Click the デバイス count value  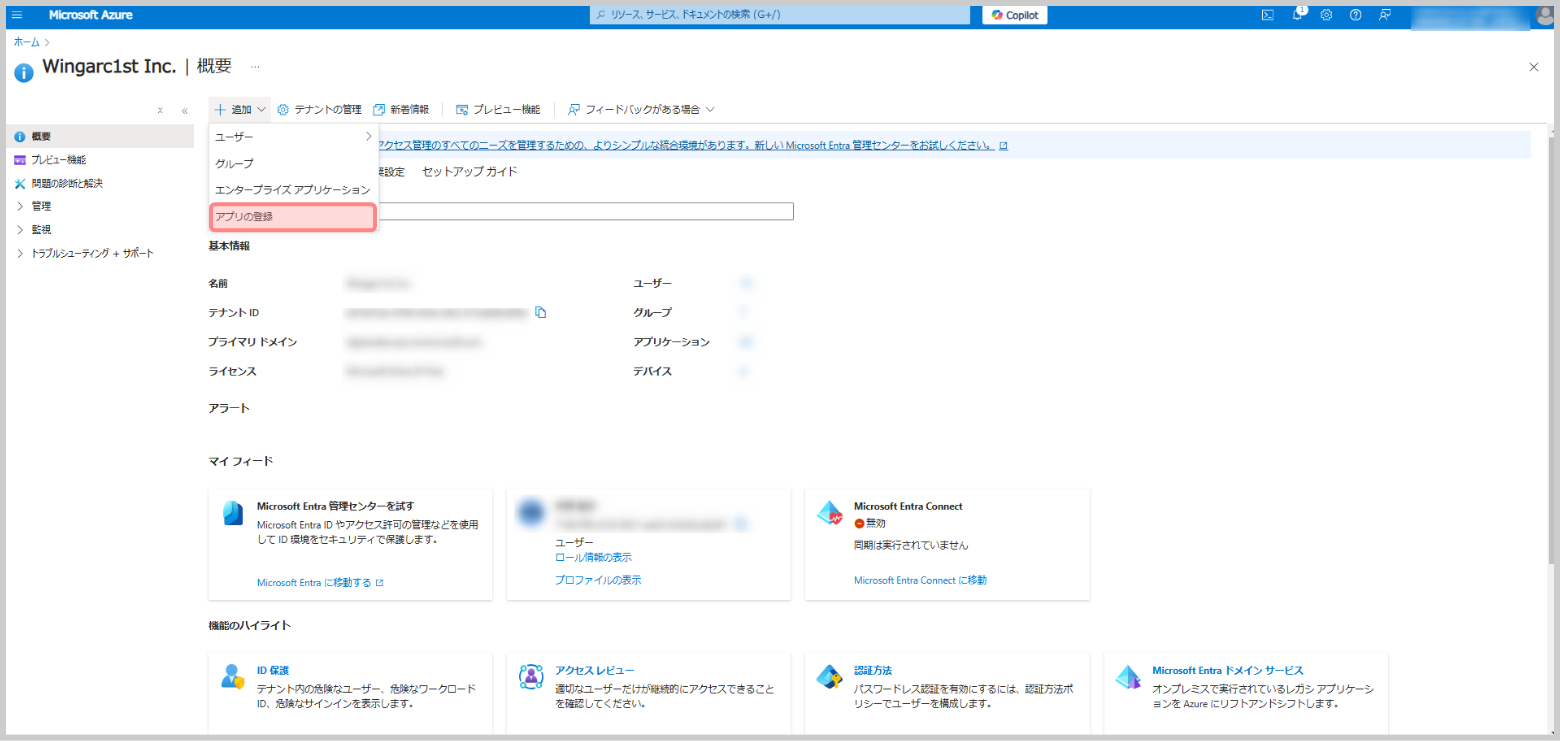[x=743, y=371]
